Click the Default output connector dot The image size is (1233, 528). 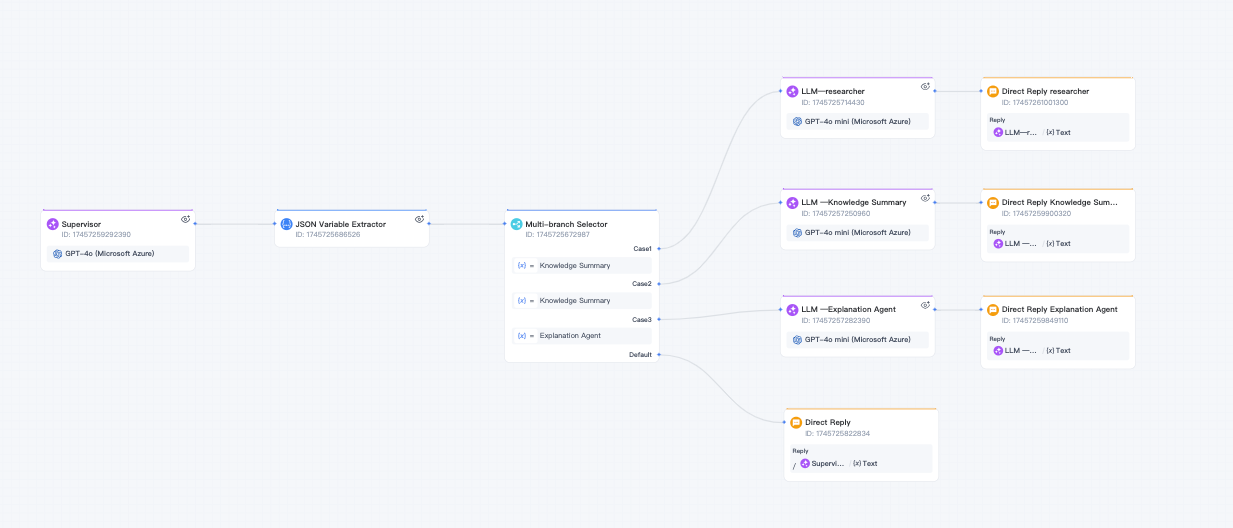(x=659, y=355)
